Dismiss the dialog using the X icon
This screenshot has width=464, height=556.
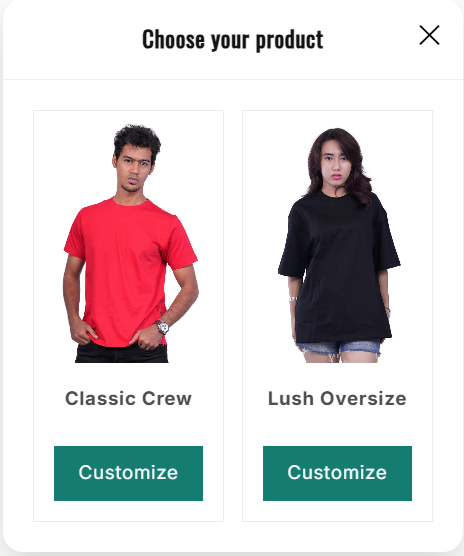point(429,35)
